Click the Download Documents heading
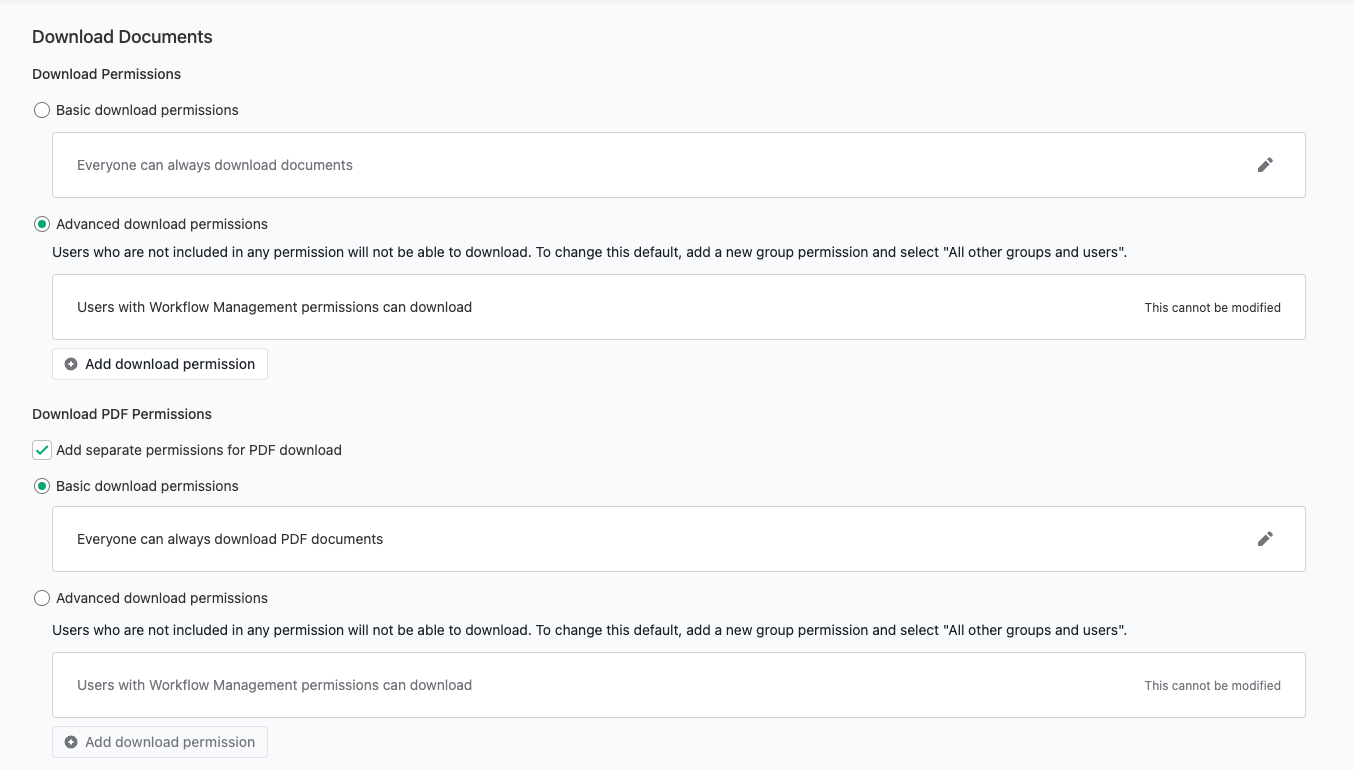 point(122,37)
